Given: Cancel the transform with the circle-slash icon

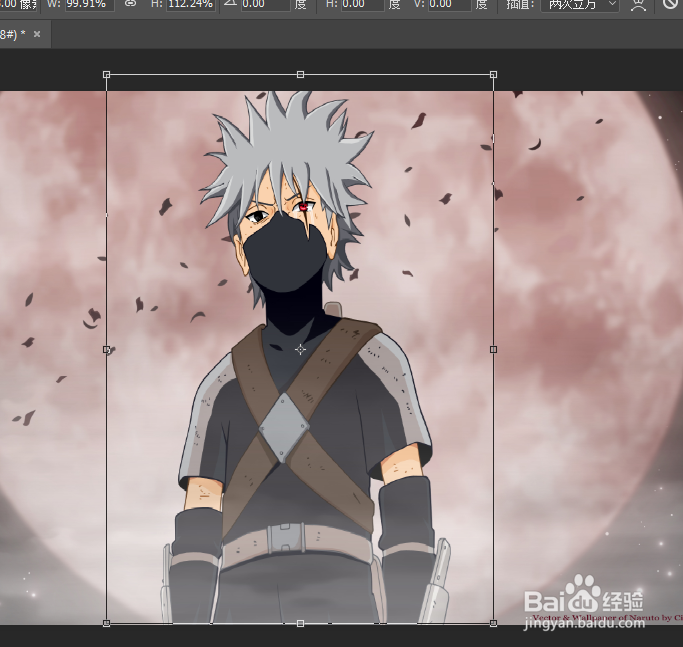Looking at the screenshot, I should tap(671, 3).
